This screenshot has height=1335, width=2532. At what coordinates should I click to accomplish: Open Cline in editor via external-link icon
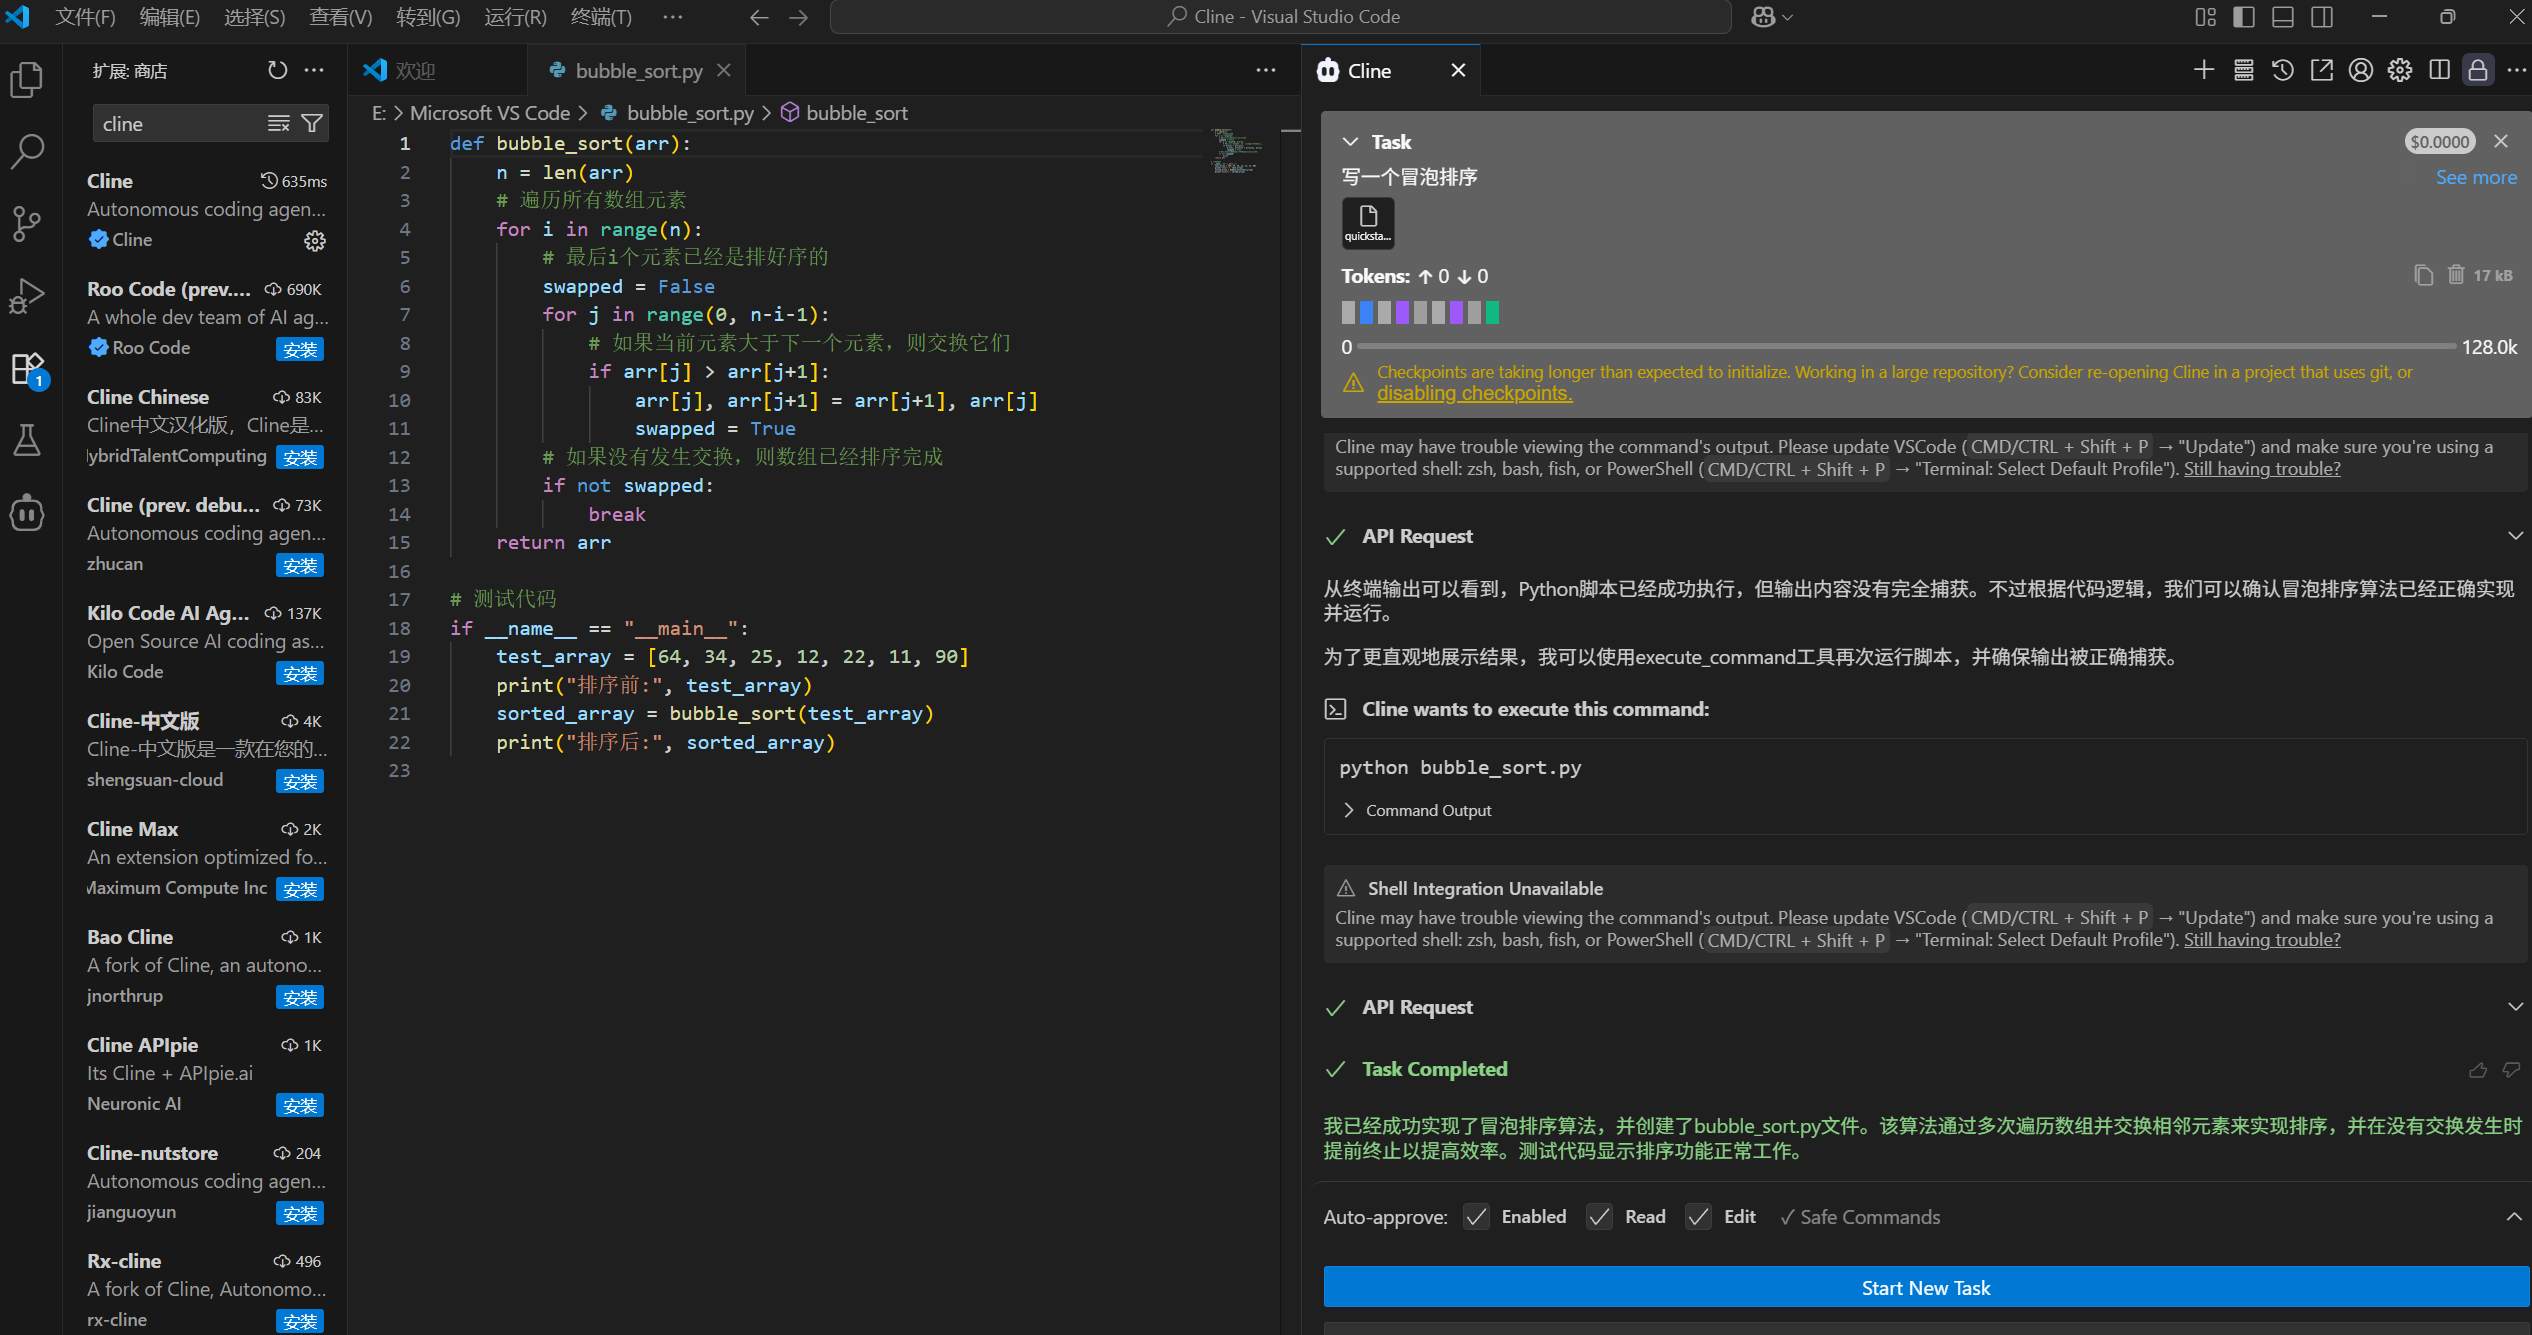[x=2321, y=70]
